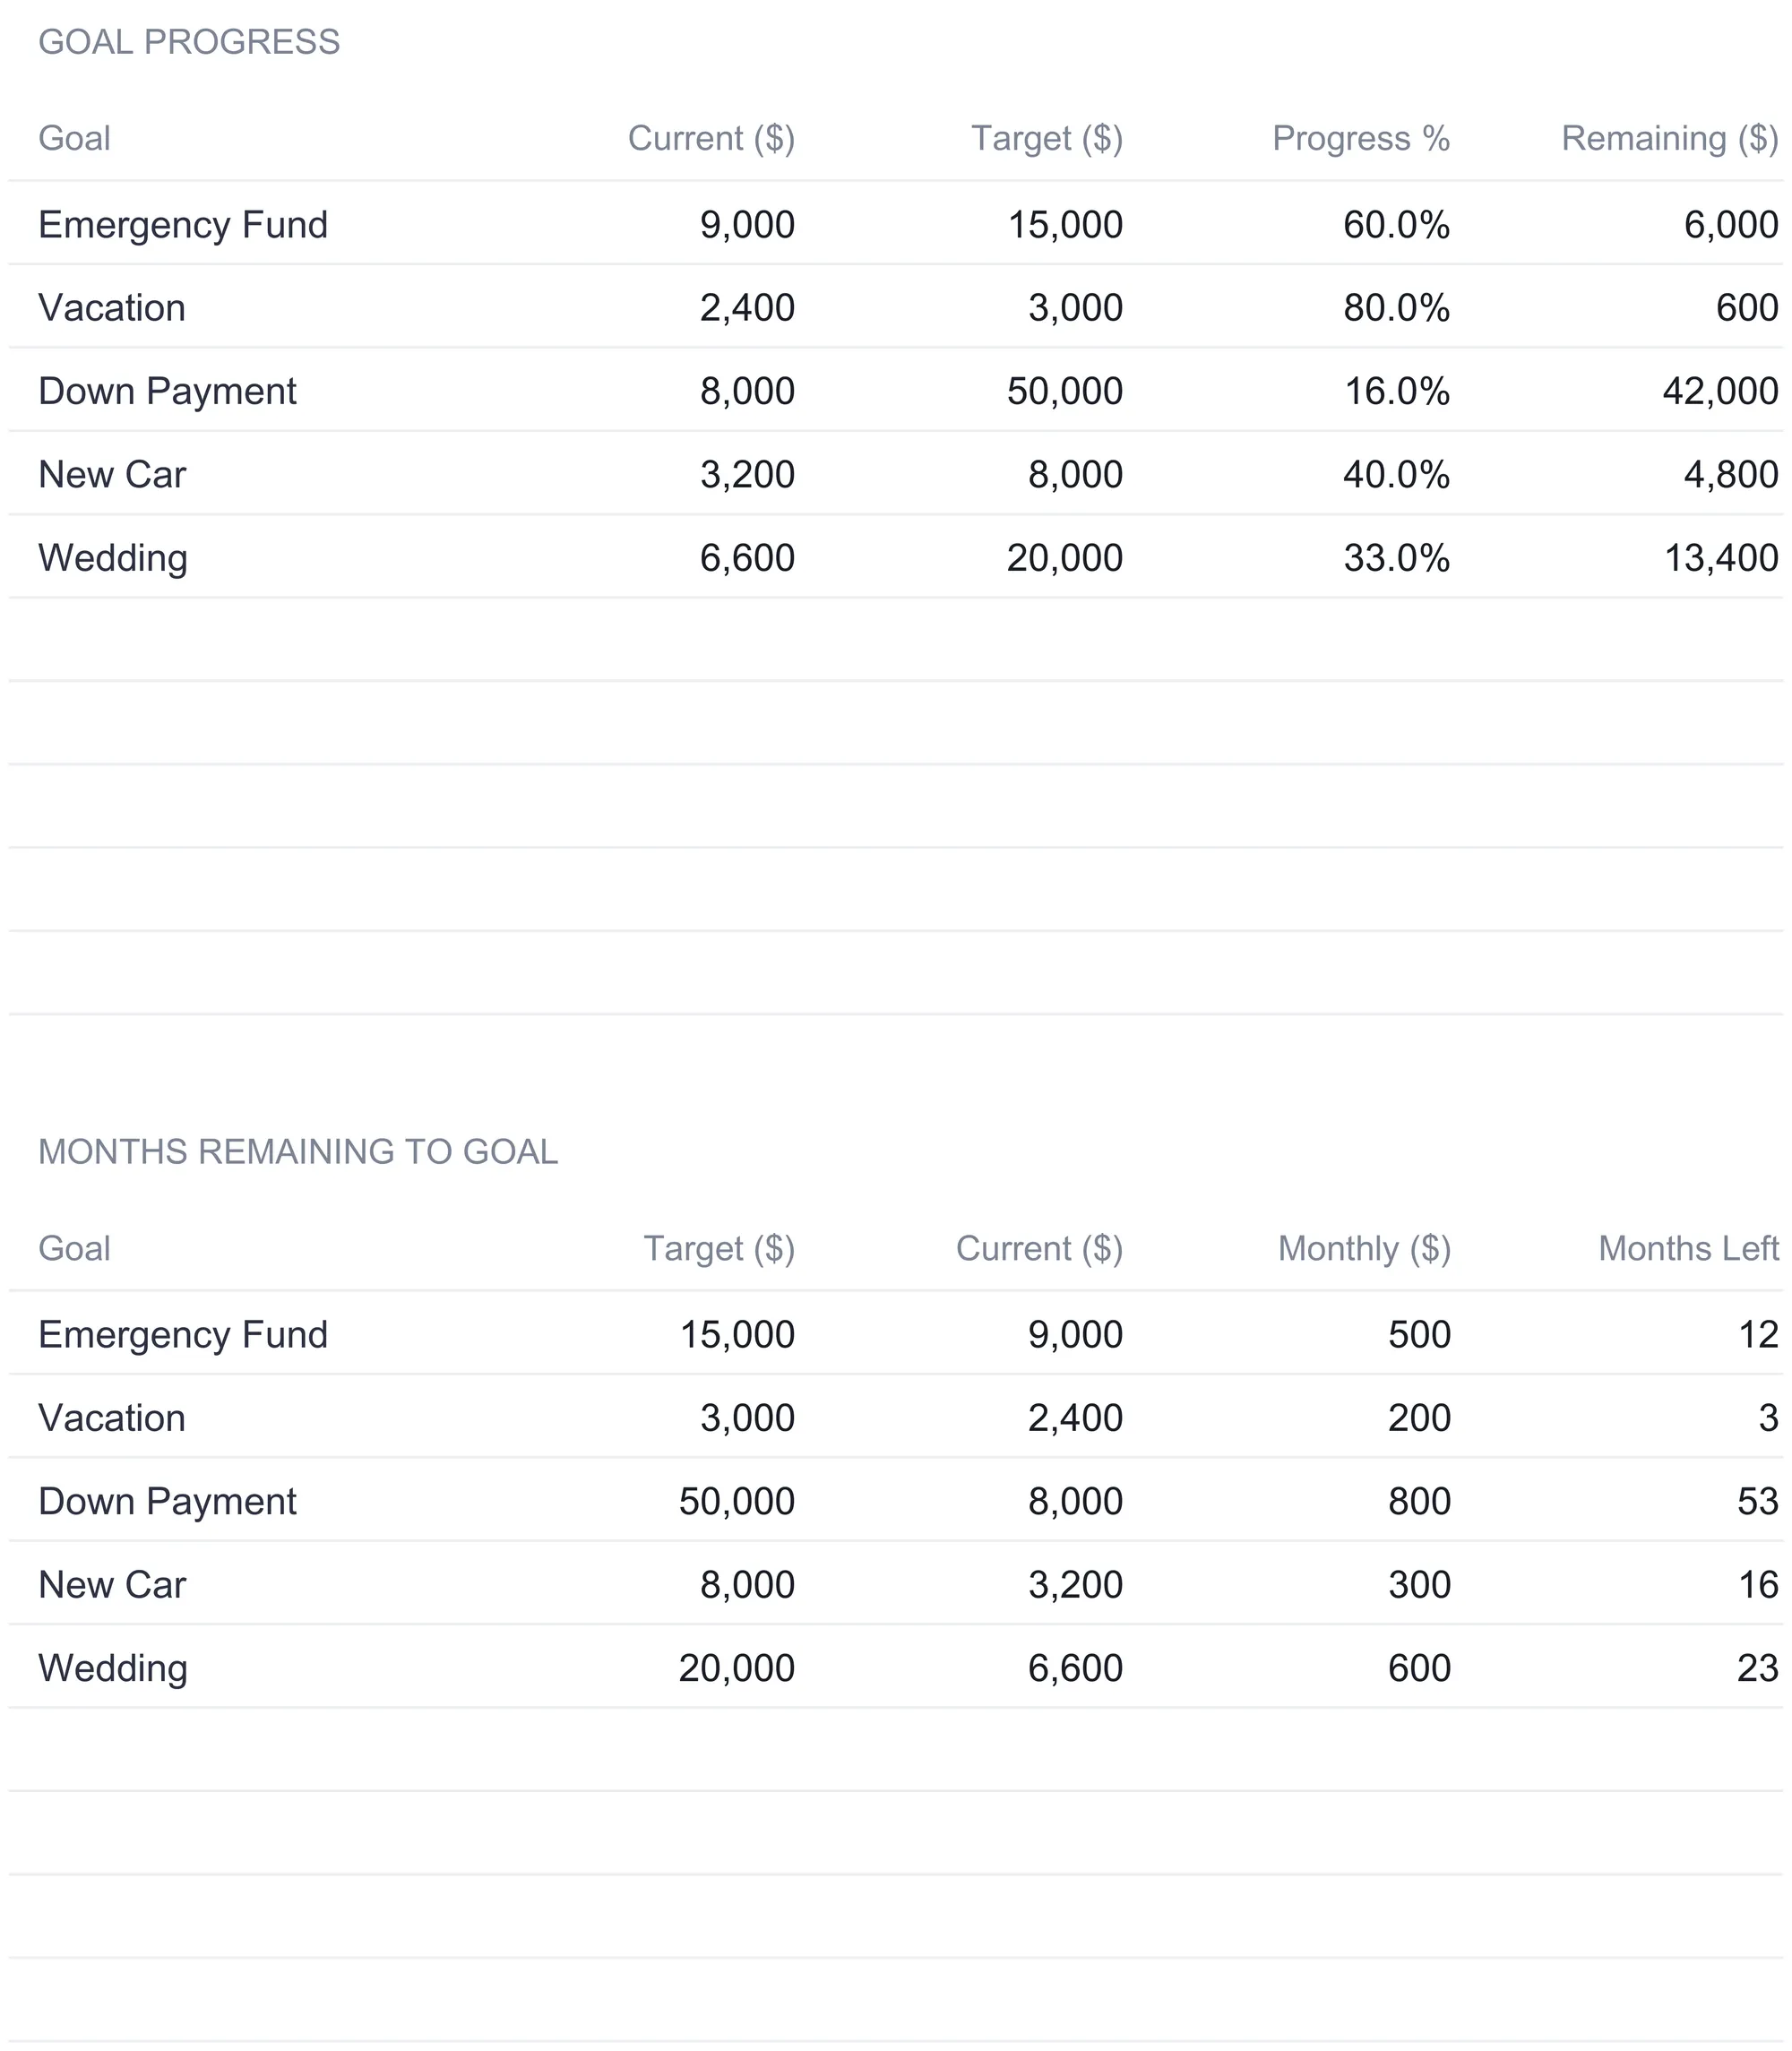Image resolution: width=1792 pixels, height=2051 pixels.
Task: Click the 23 months left cell
Action: click(1758, 1668)
